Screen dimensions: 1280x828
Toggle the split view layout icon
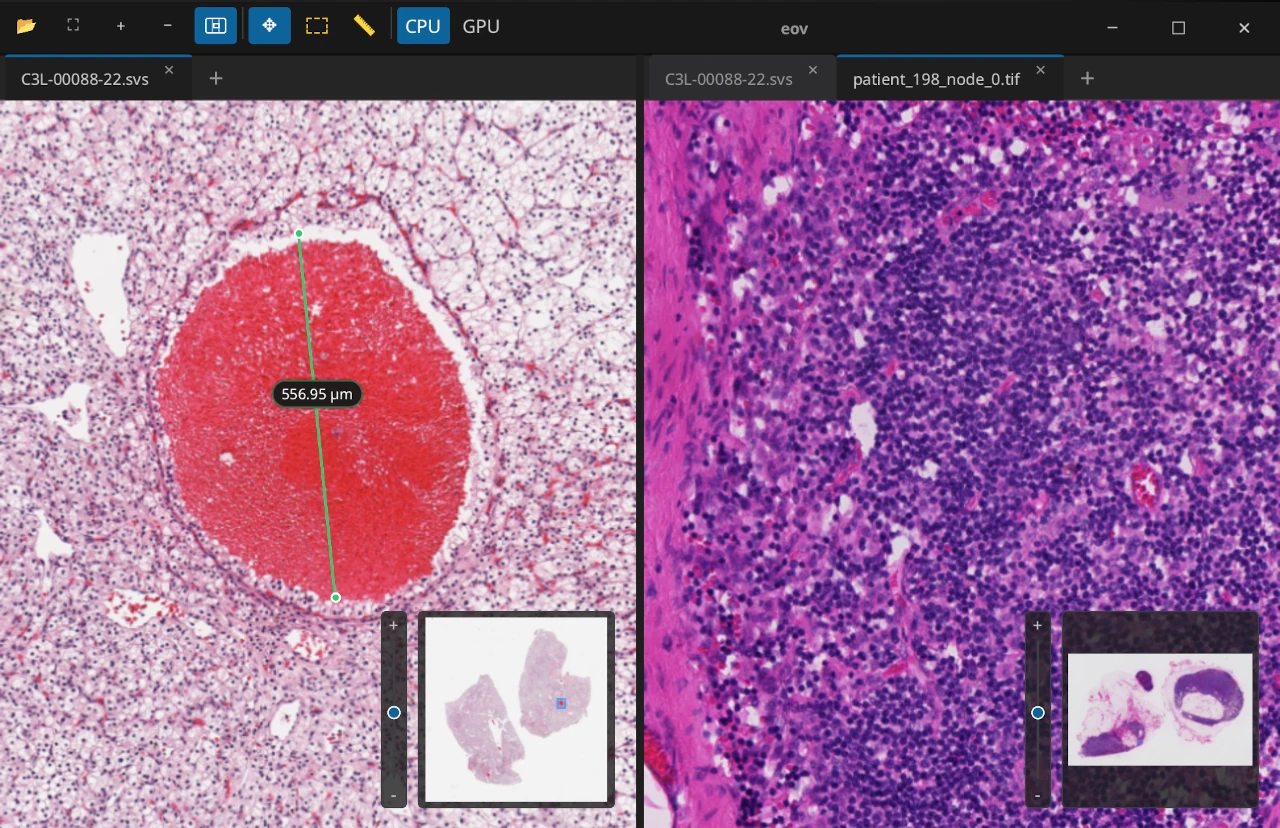(216, 26)
